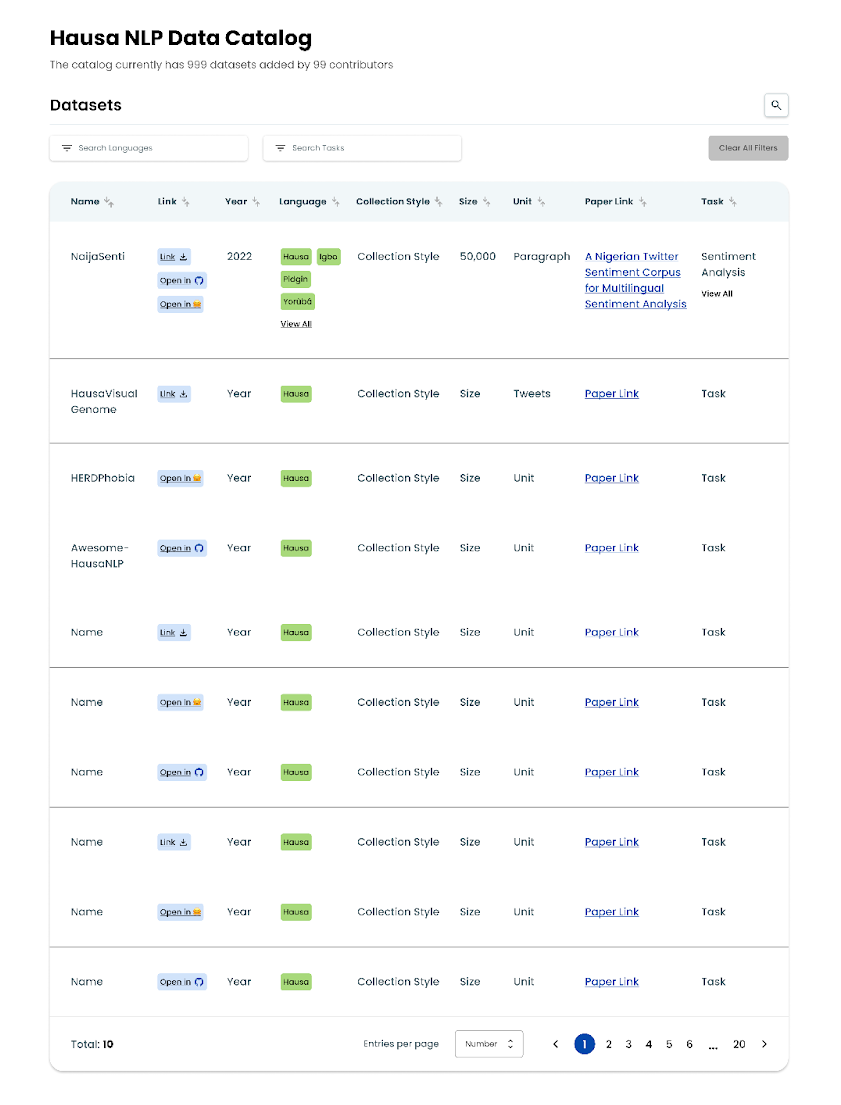Go to page 2 of the datasets table
841x1105 pixels.
tap(608, 1043)
